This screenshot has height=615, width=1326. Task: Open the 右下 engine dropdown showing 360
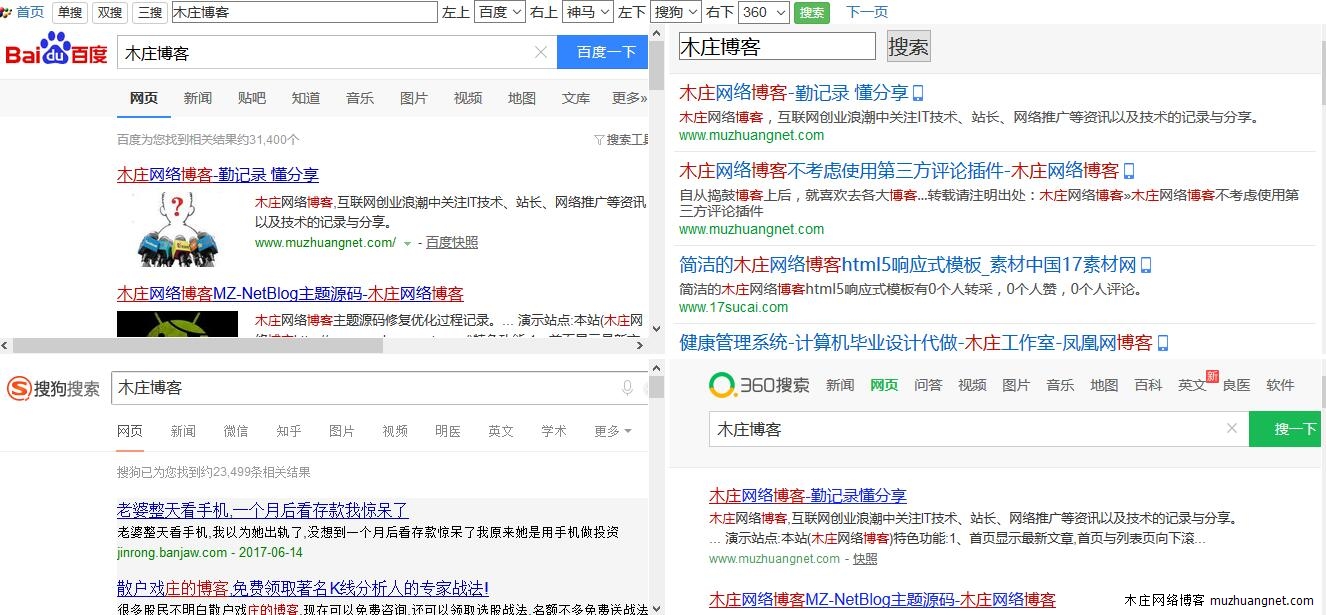pyautogui.click(x=763, y=12)
